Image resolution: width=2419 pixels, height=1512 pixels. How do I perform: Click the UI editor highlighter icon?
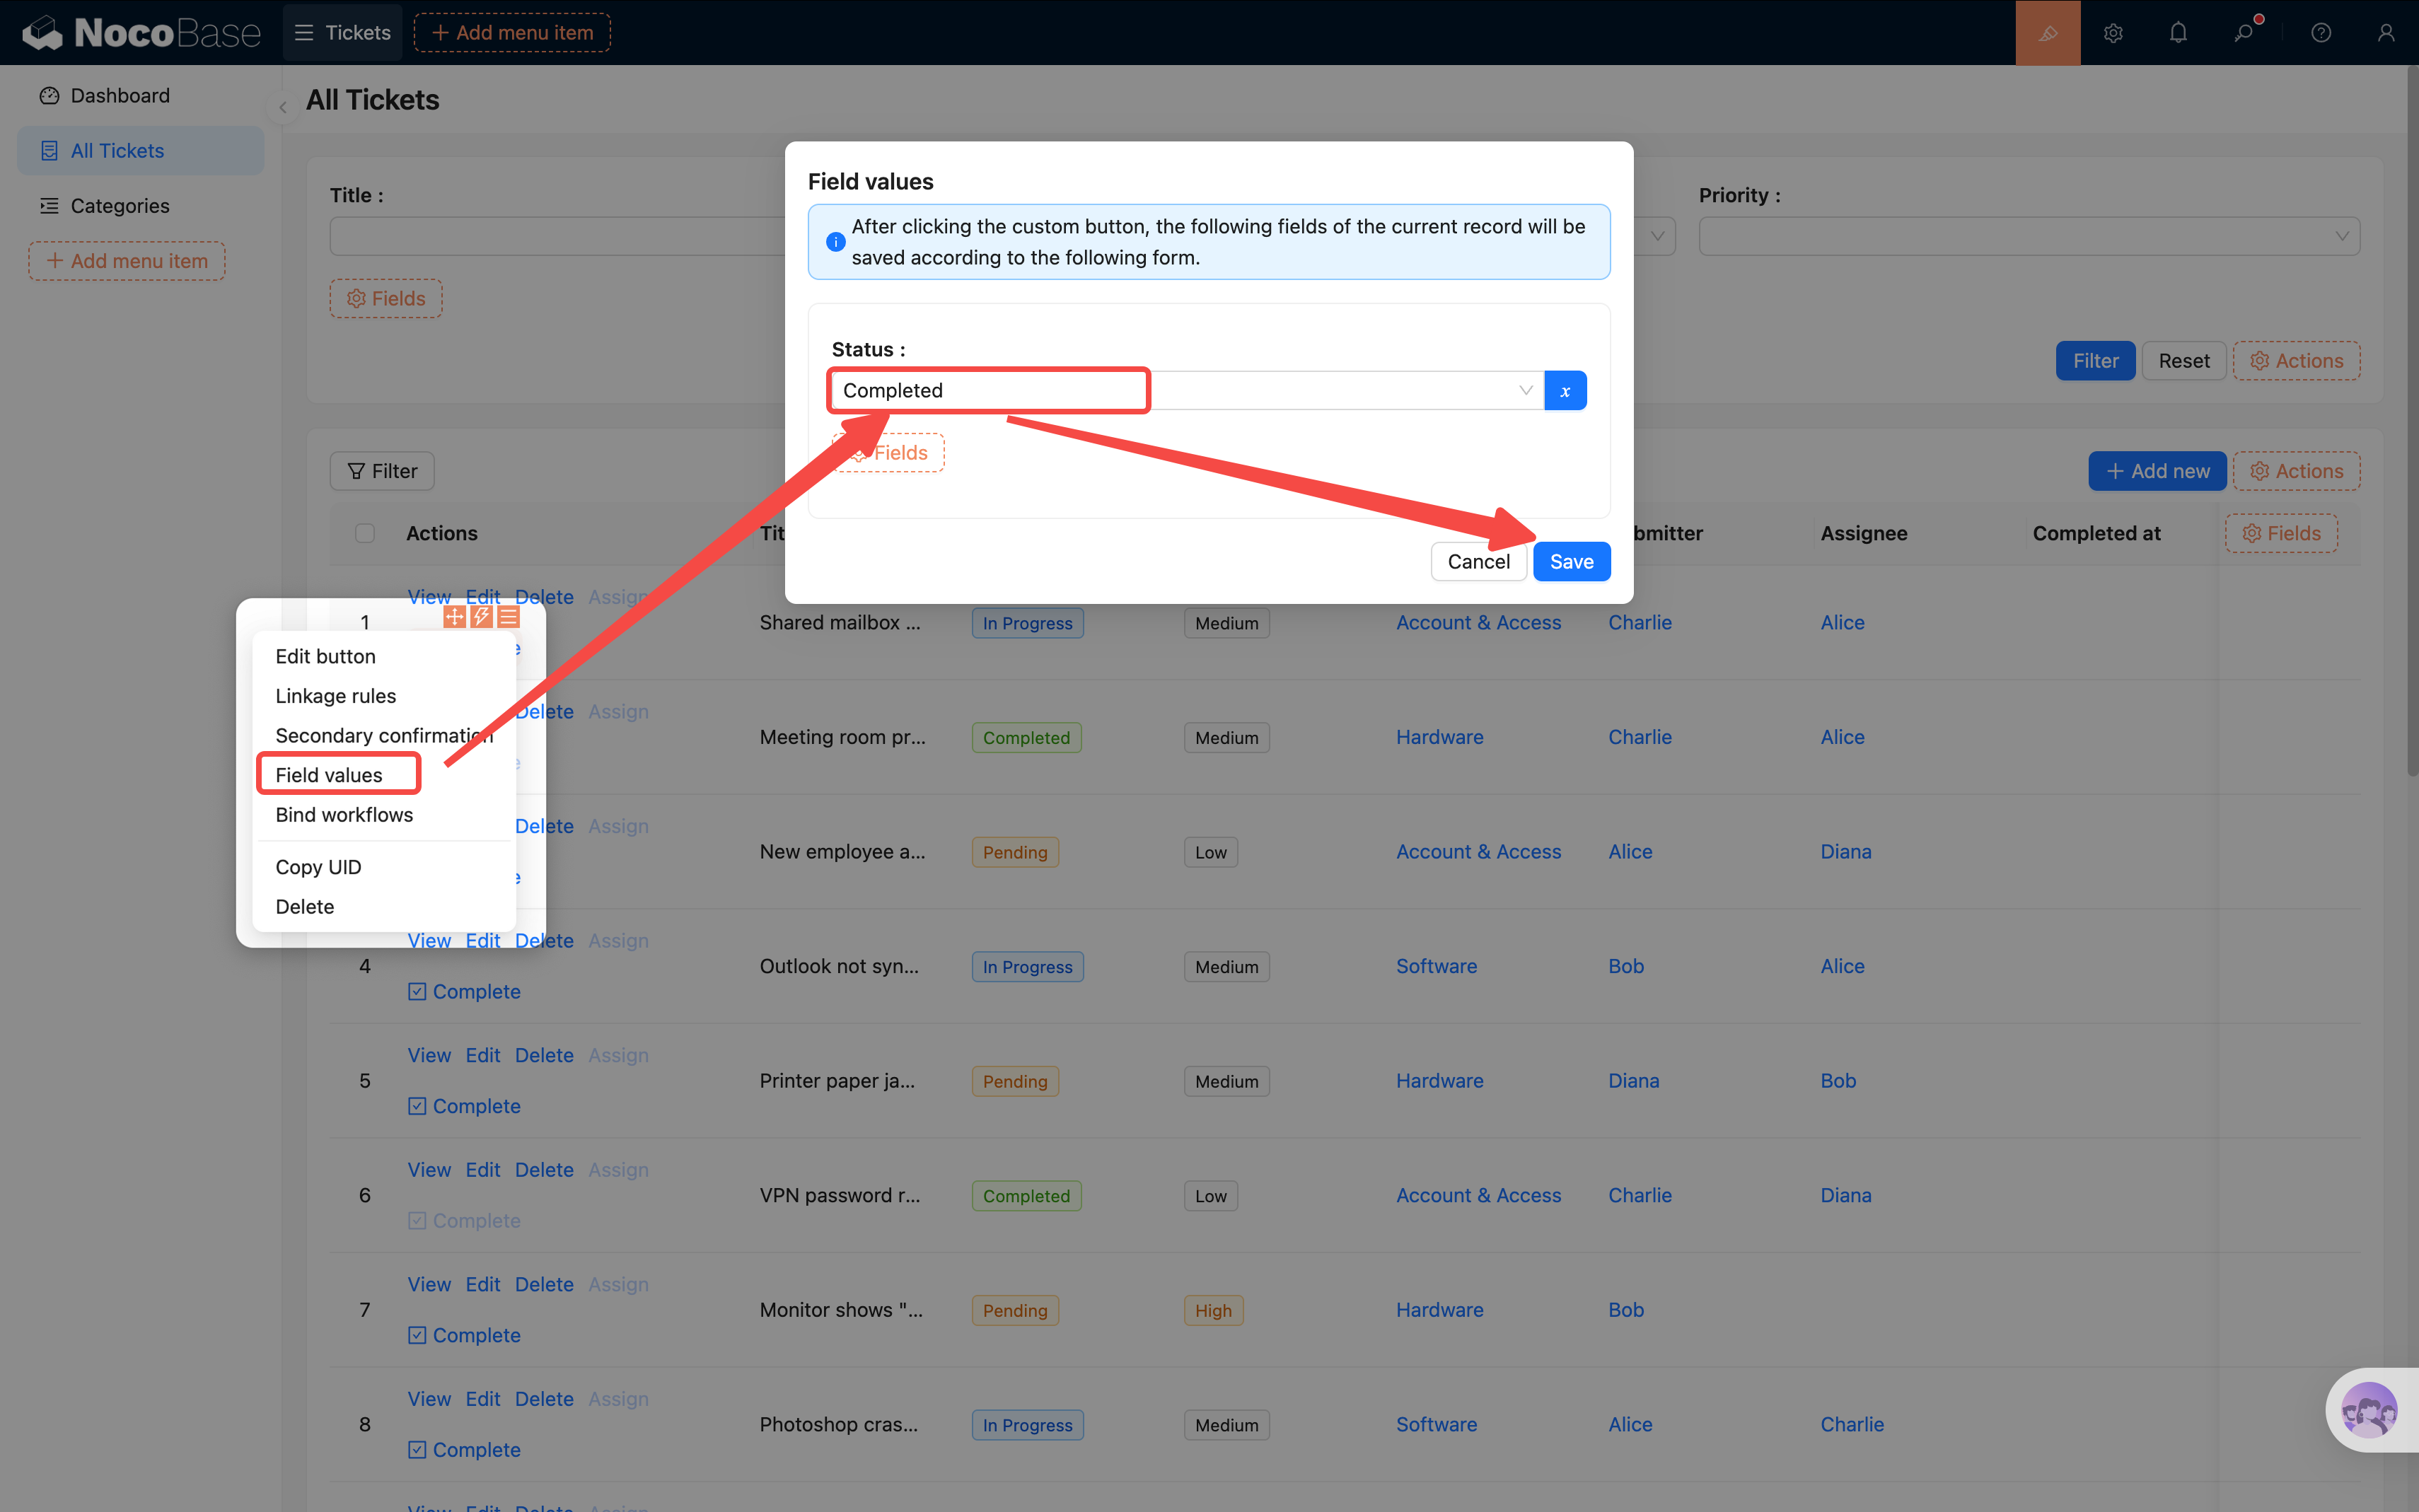tap(2047, 33)
